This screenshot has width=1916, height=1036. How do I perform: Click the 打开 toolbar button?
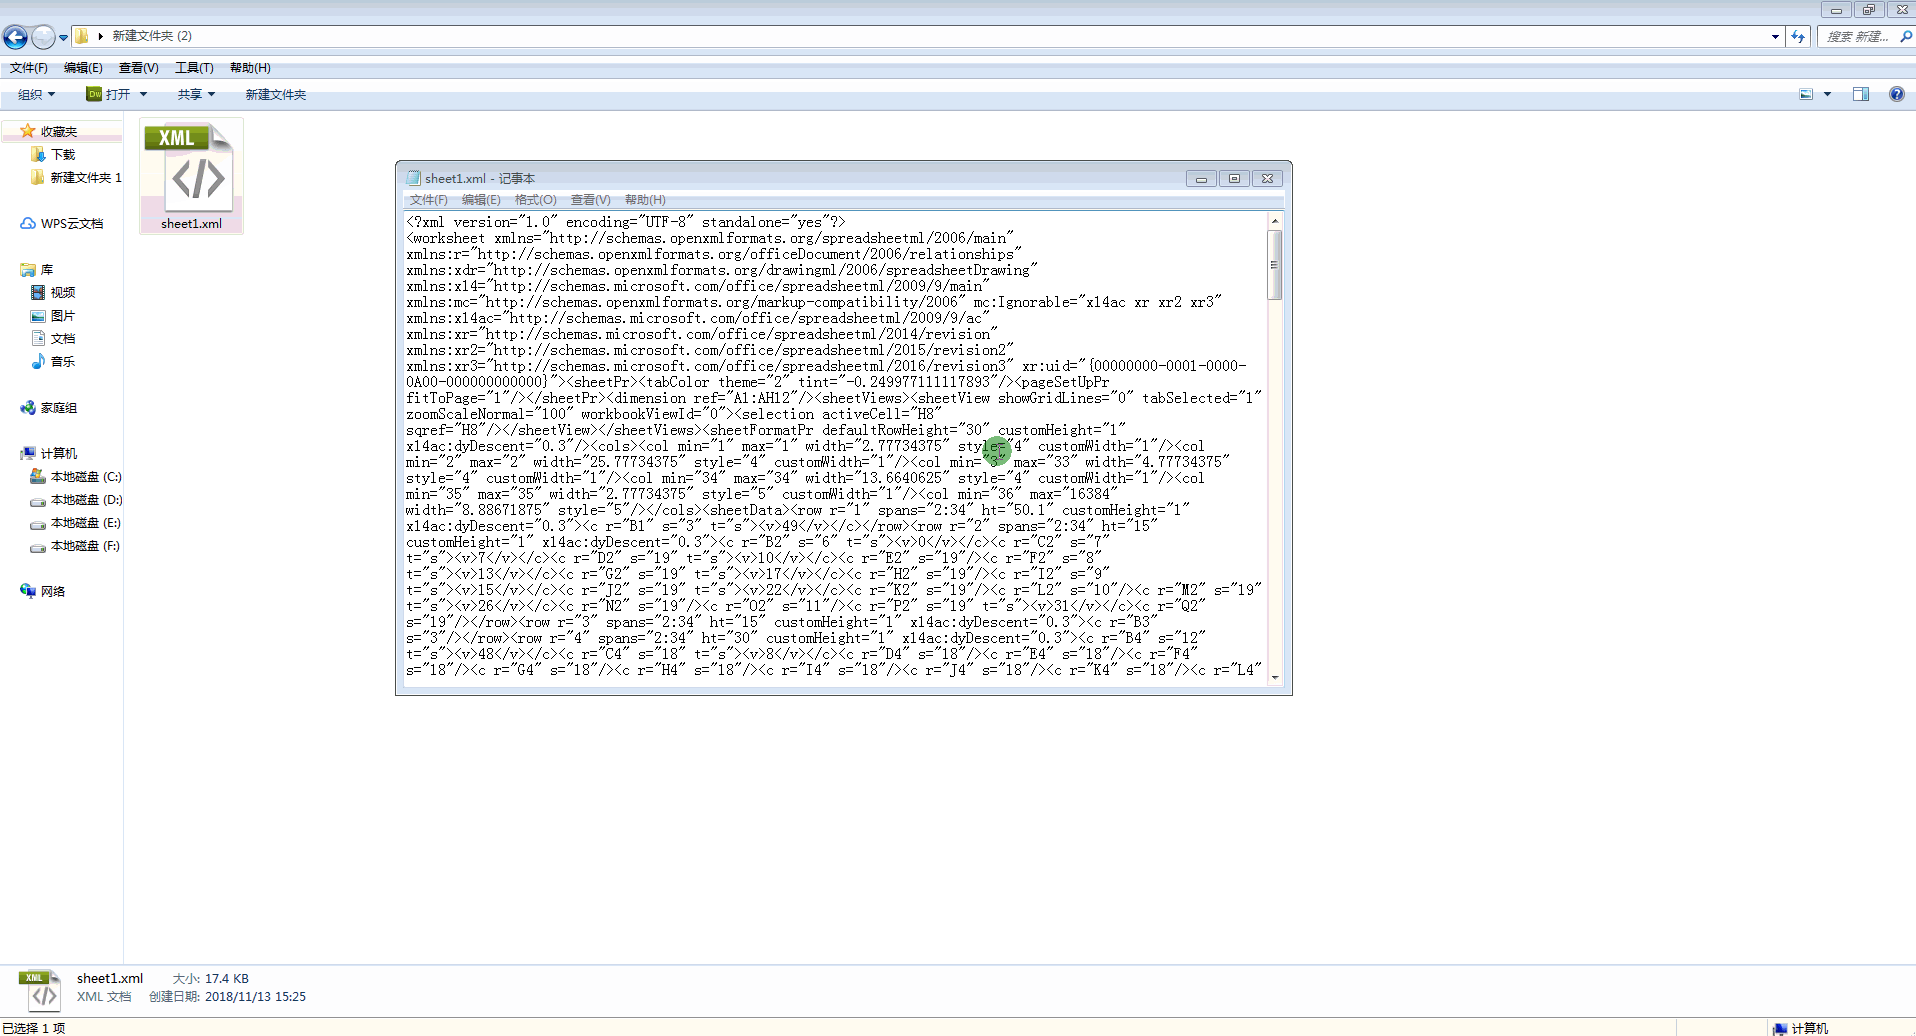click(x=109, y=94)
